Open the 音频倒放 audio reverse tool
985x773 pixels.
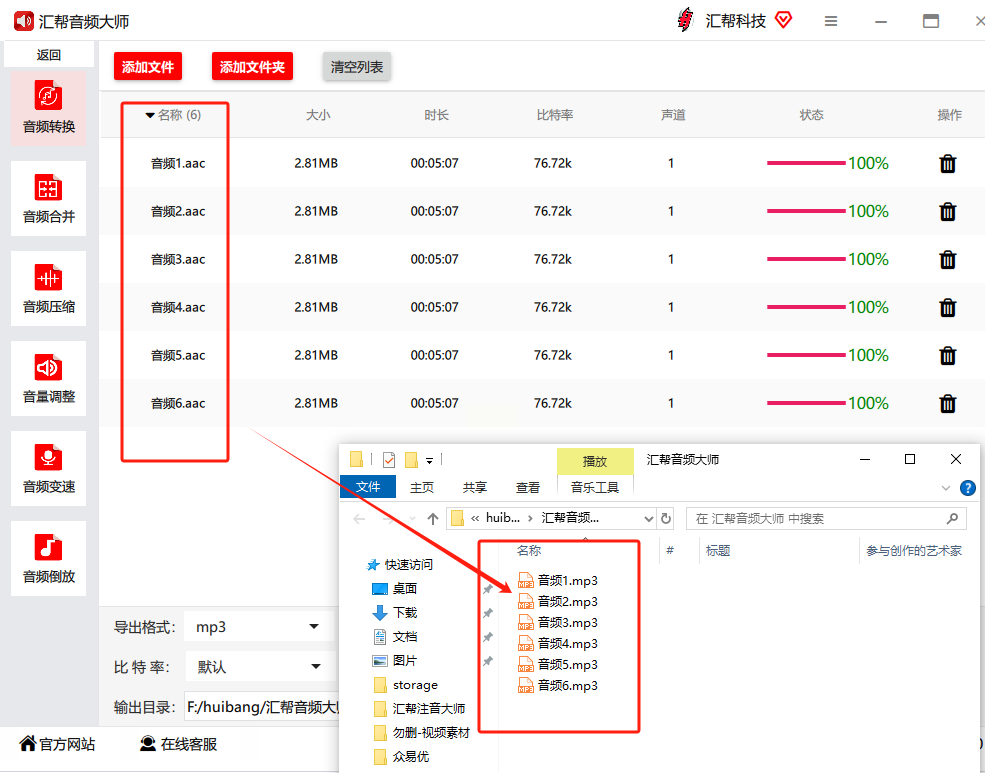[x=48, y=558]
